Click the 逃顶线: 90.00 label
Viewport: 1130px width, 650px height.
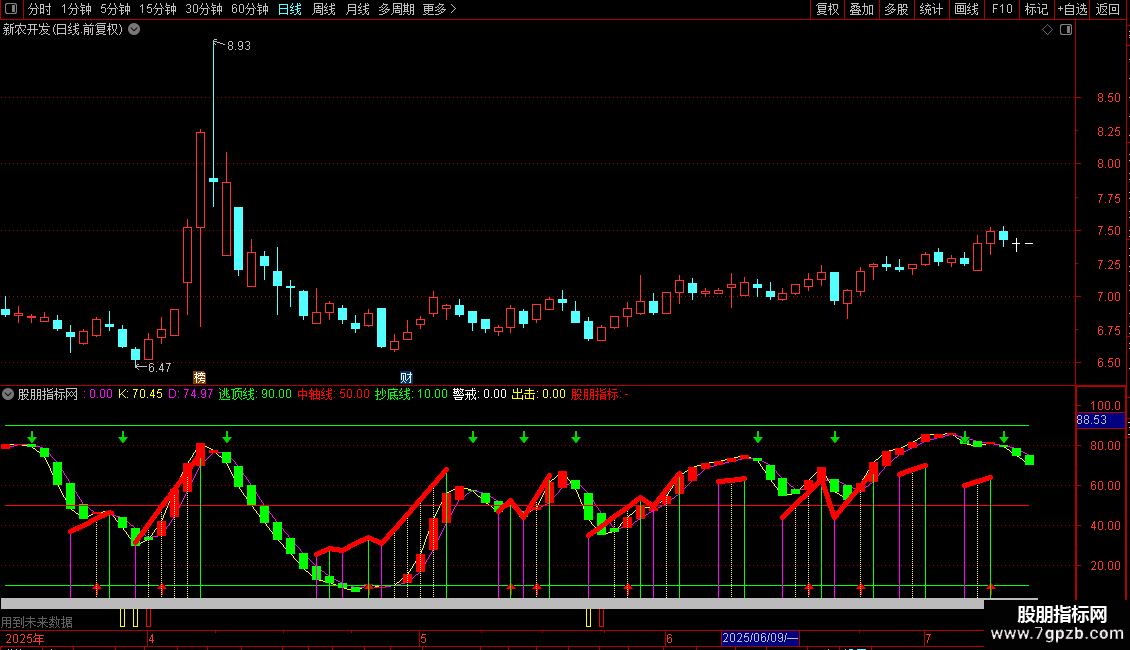coord(255,394)
